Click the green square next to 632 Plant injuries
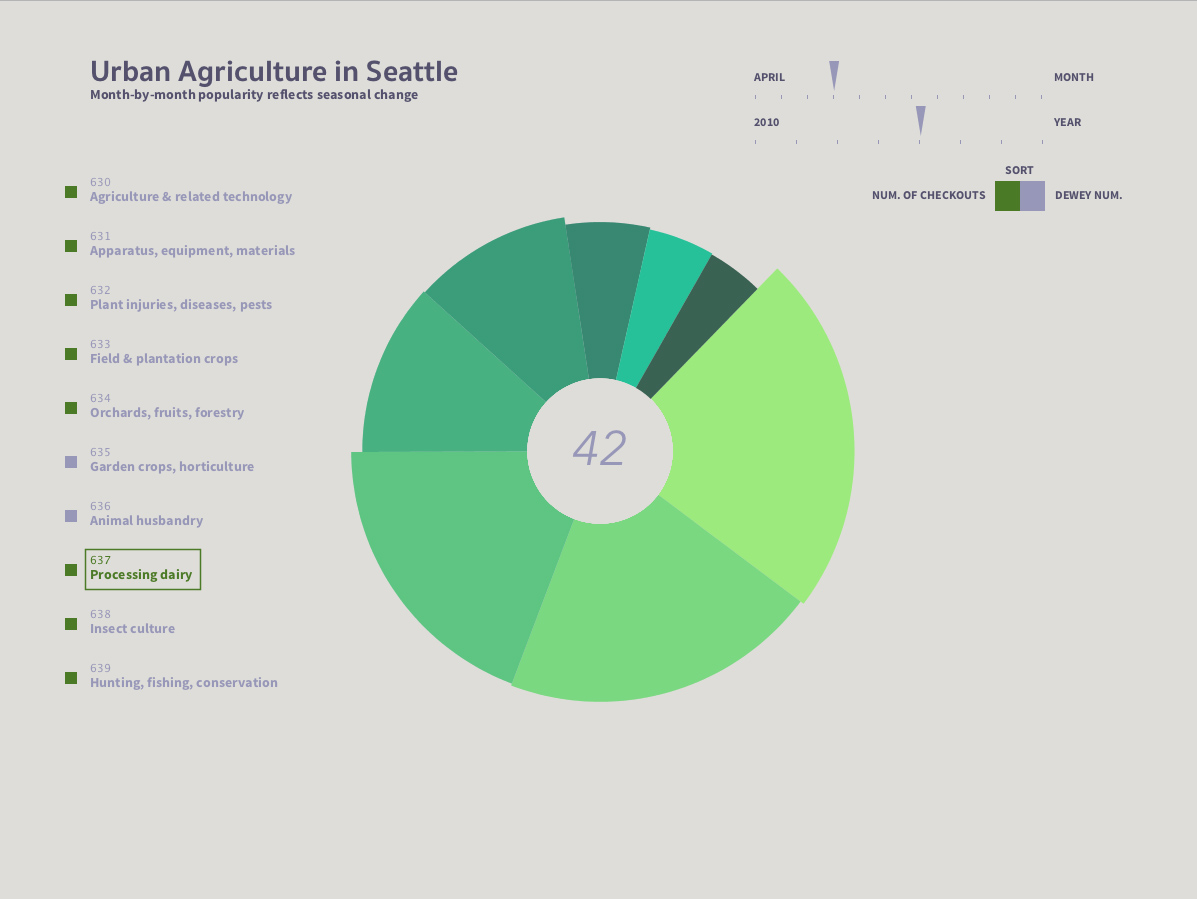This screenshot has height=899, width=1197. click(71, 300)
